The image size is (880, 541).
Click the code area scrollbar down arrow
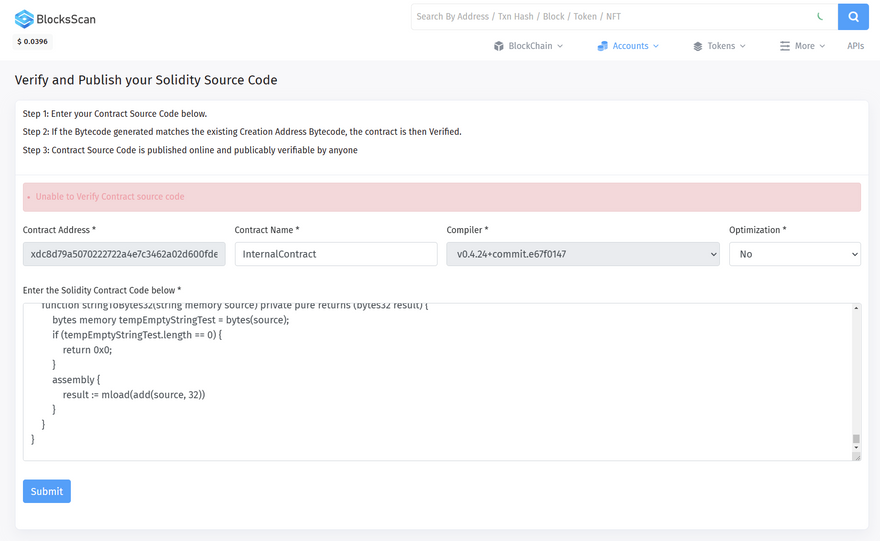pyautogui.click(x=856, y=447)
